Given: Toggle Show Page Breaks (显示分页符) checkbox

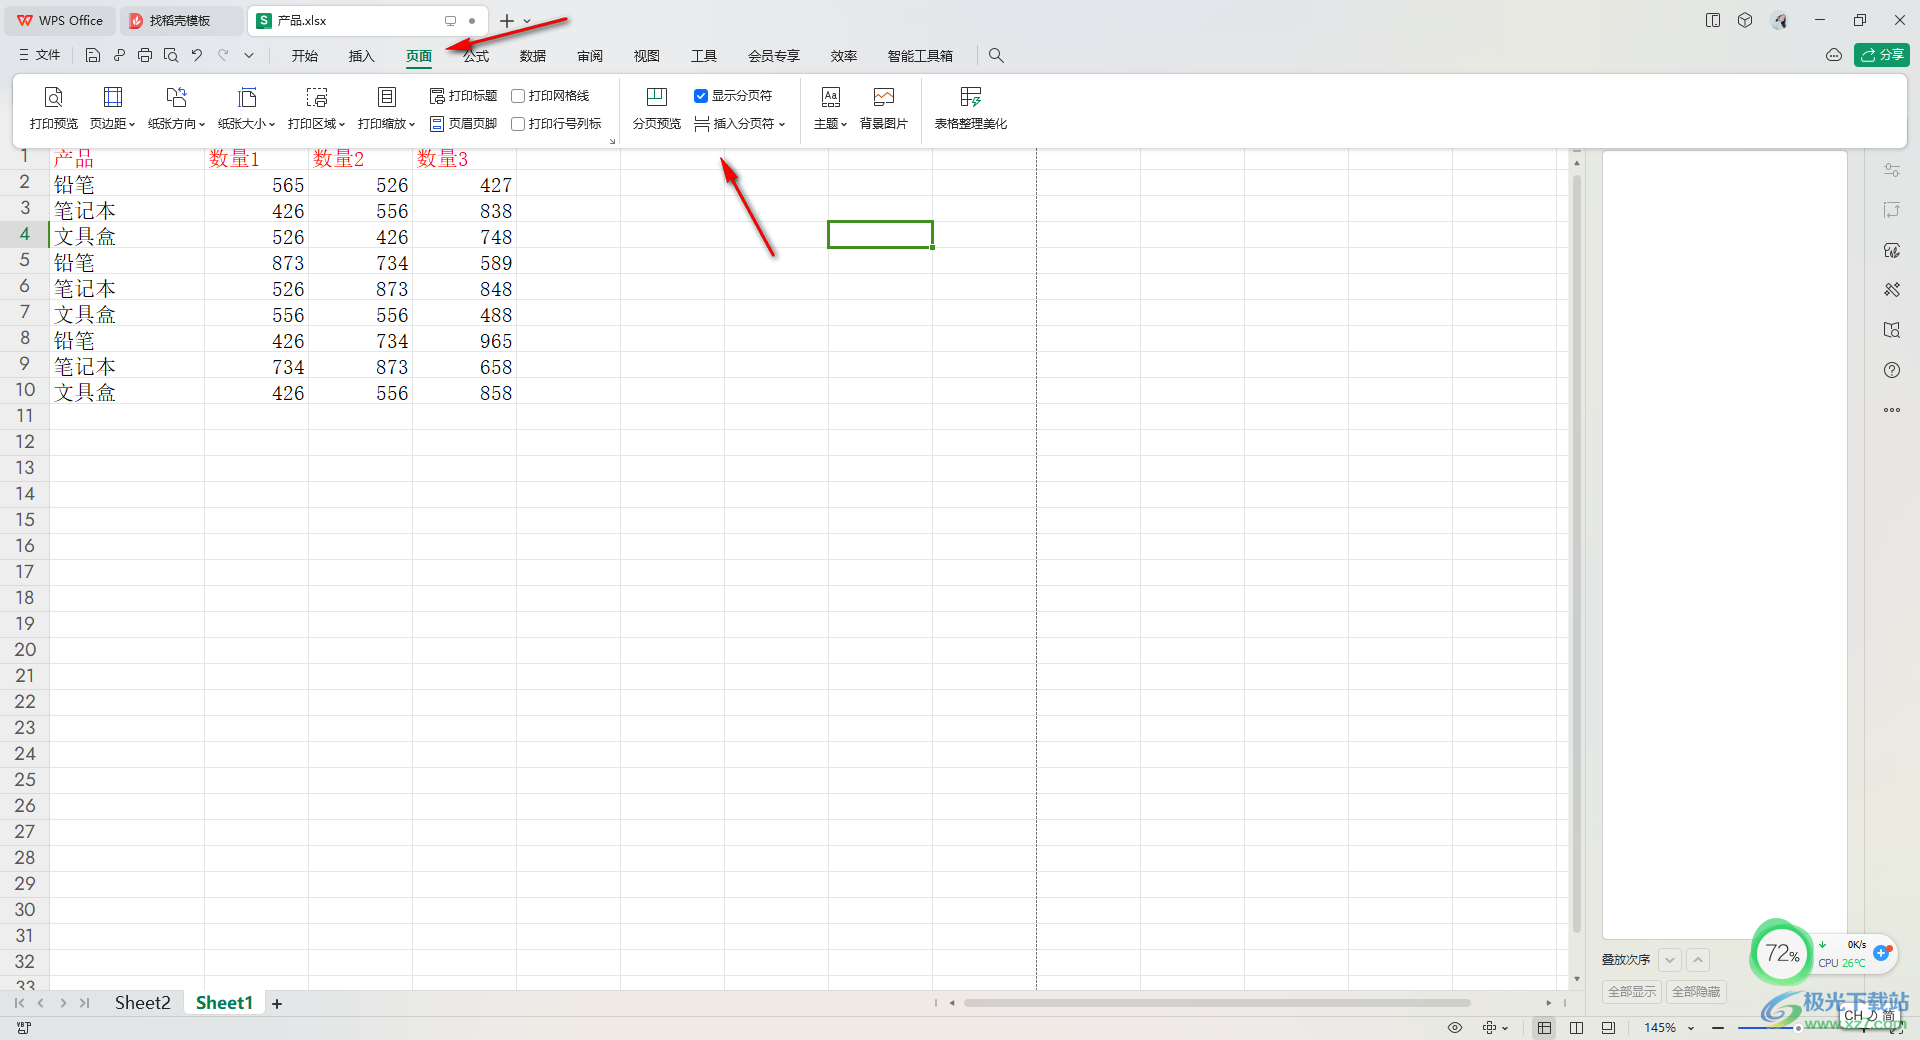Looking at the screenshot, I should pyautogui.click(x=701, y=96).
